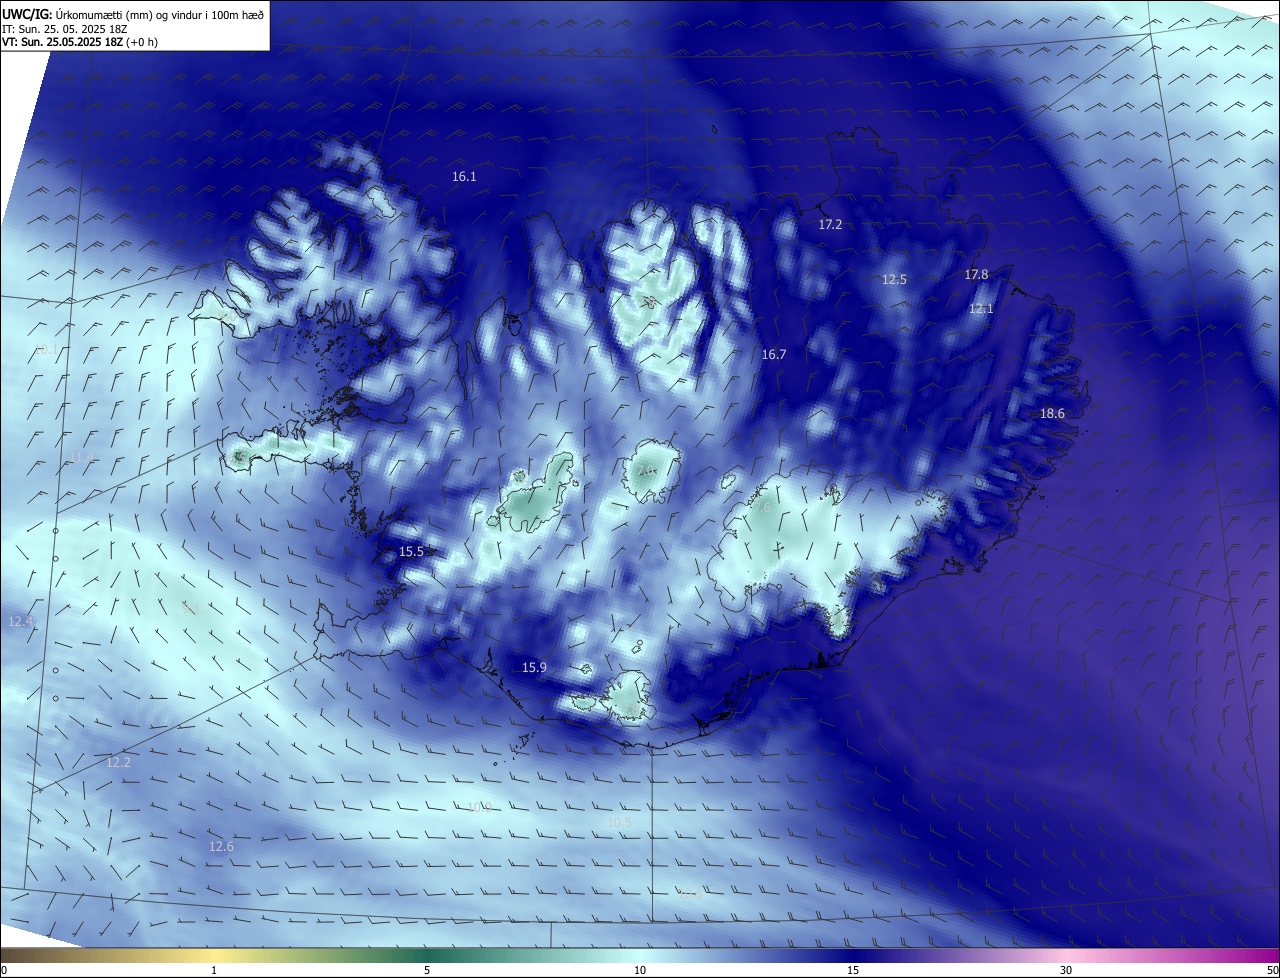Click the 15.9 value on the south coast
Viewport: 1280px width, 978px height.
pyautogui.click(x=534, y=668)
